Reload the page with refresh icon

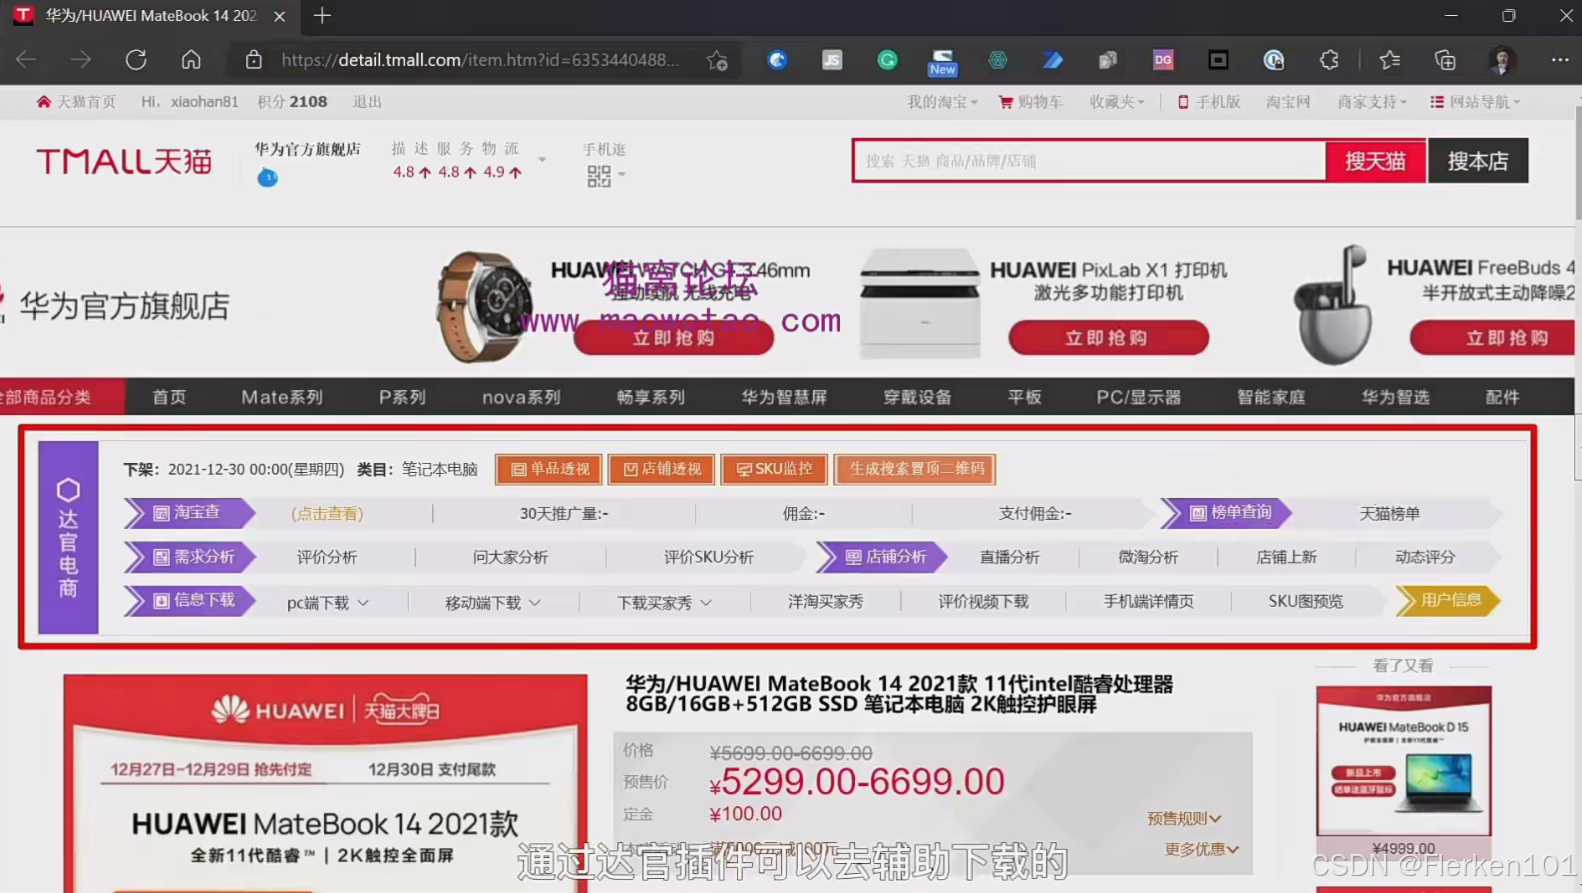tap(136, 60)
